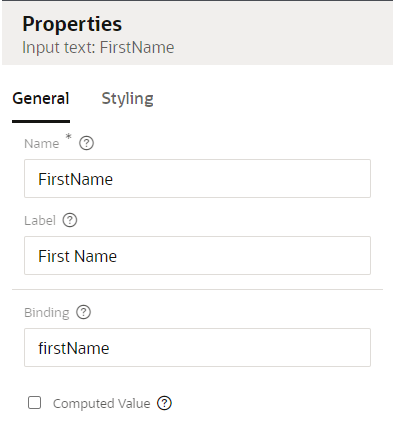
Task: Focus the Binding field with firstName
Action: (197, 348)
